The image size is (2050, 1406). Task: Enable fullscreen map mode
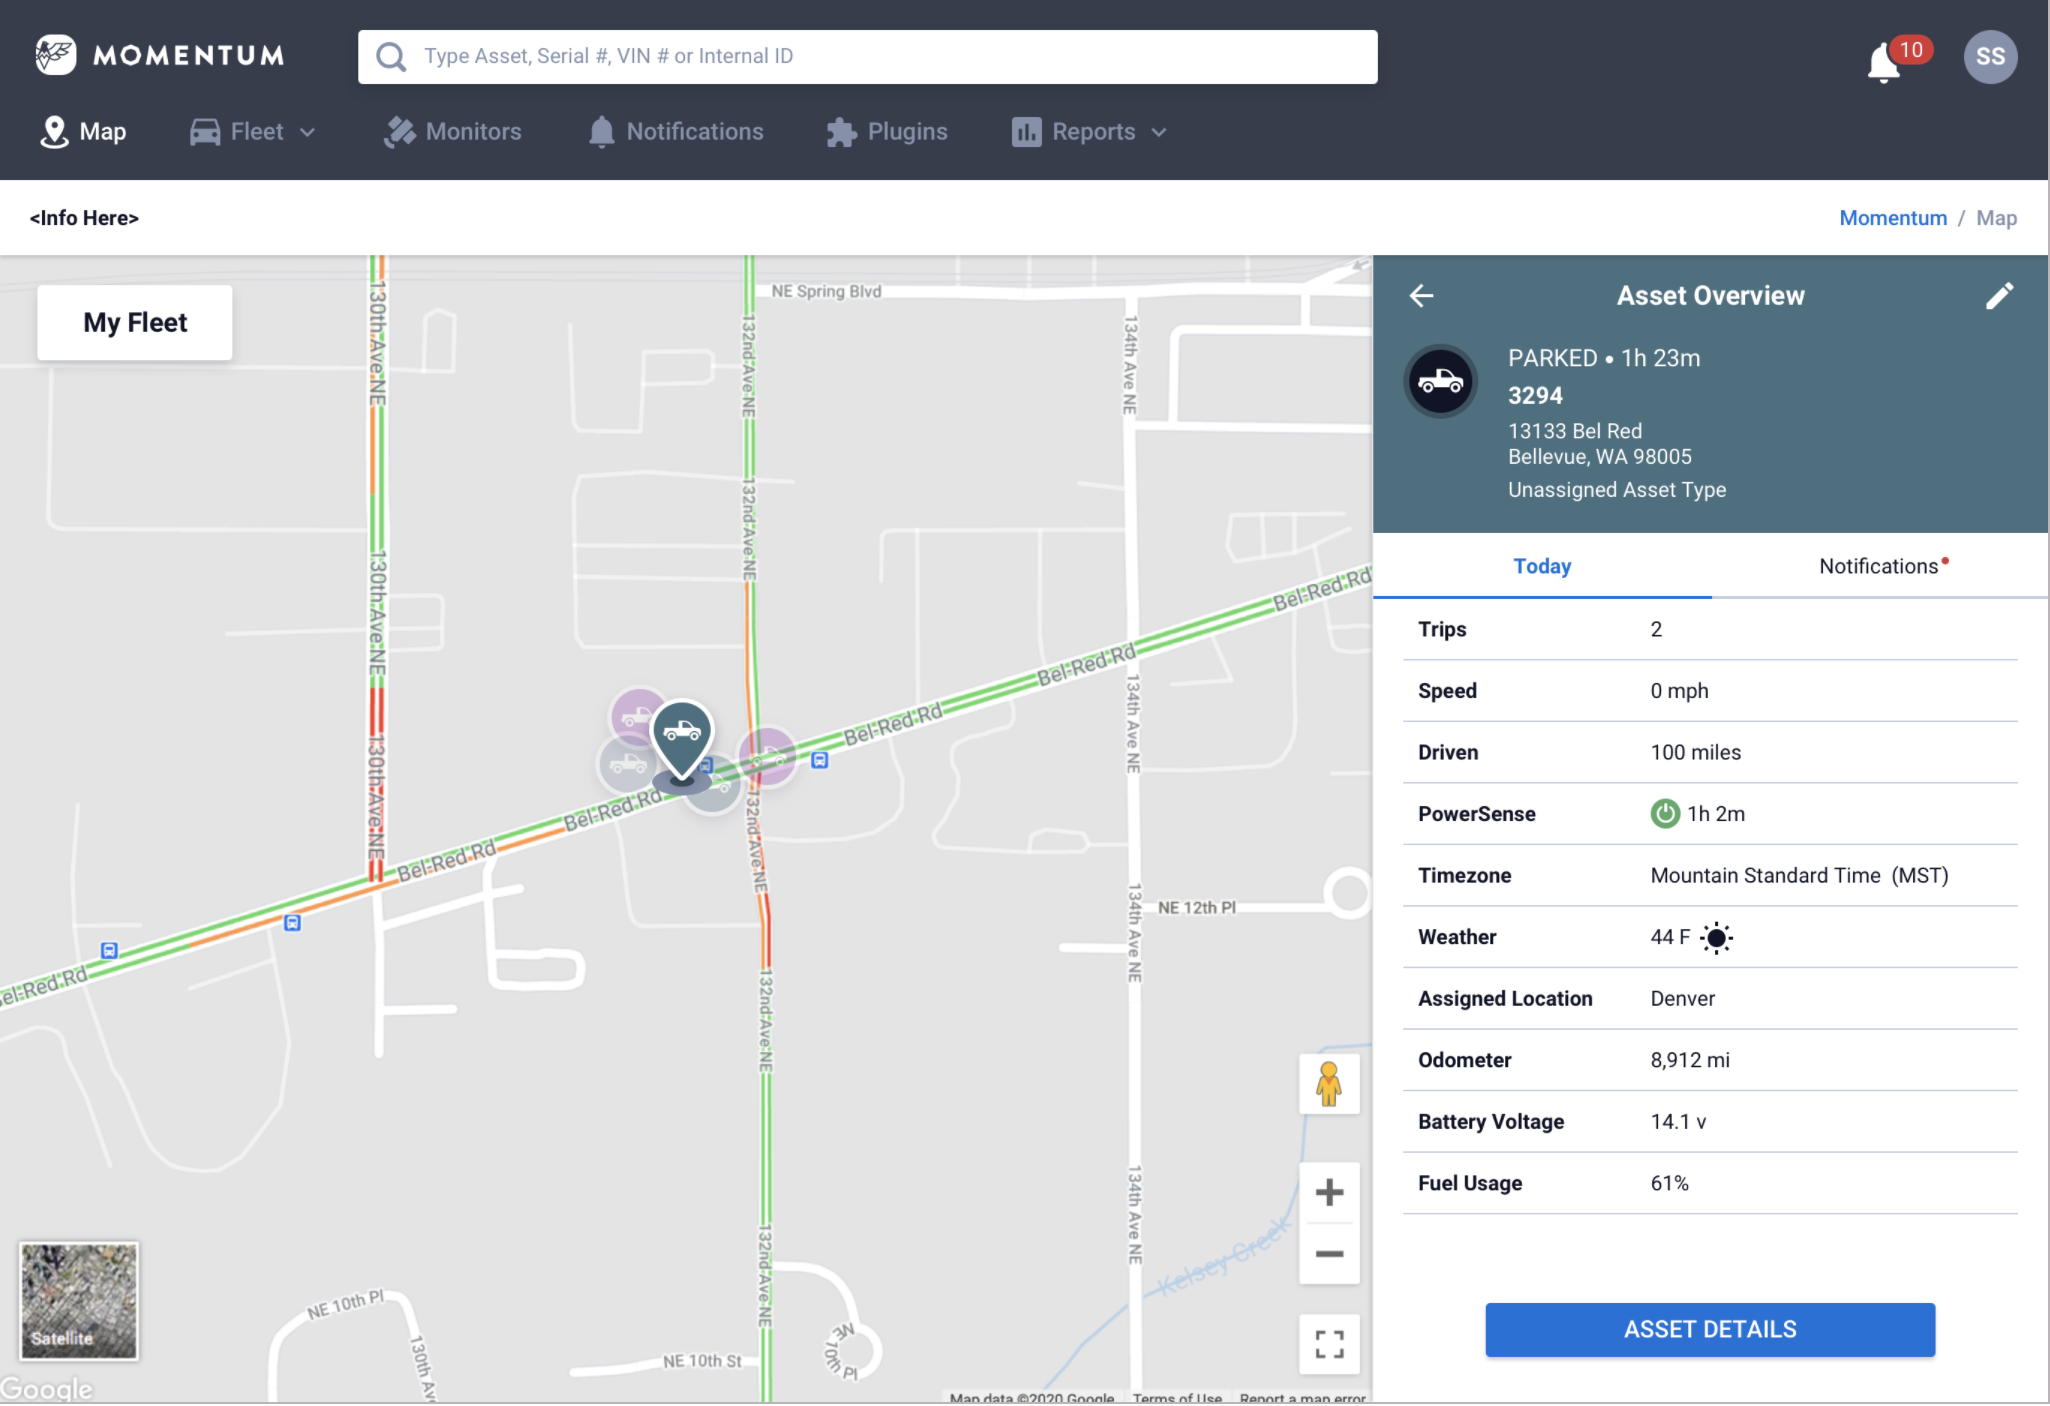click(1329, 1345)
